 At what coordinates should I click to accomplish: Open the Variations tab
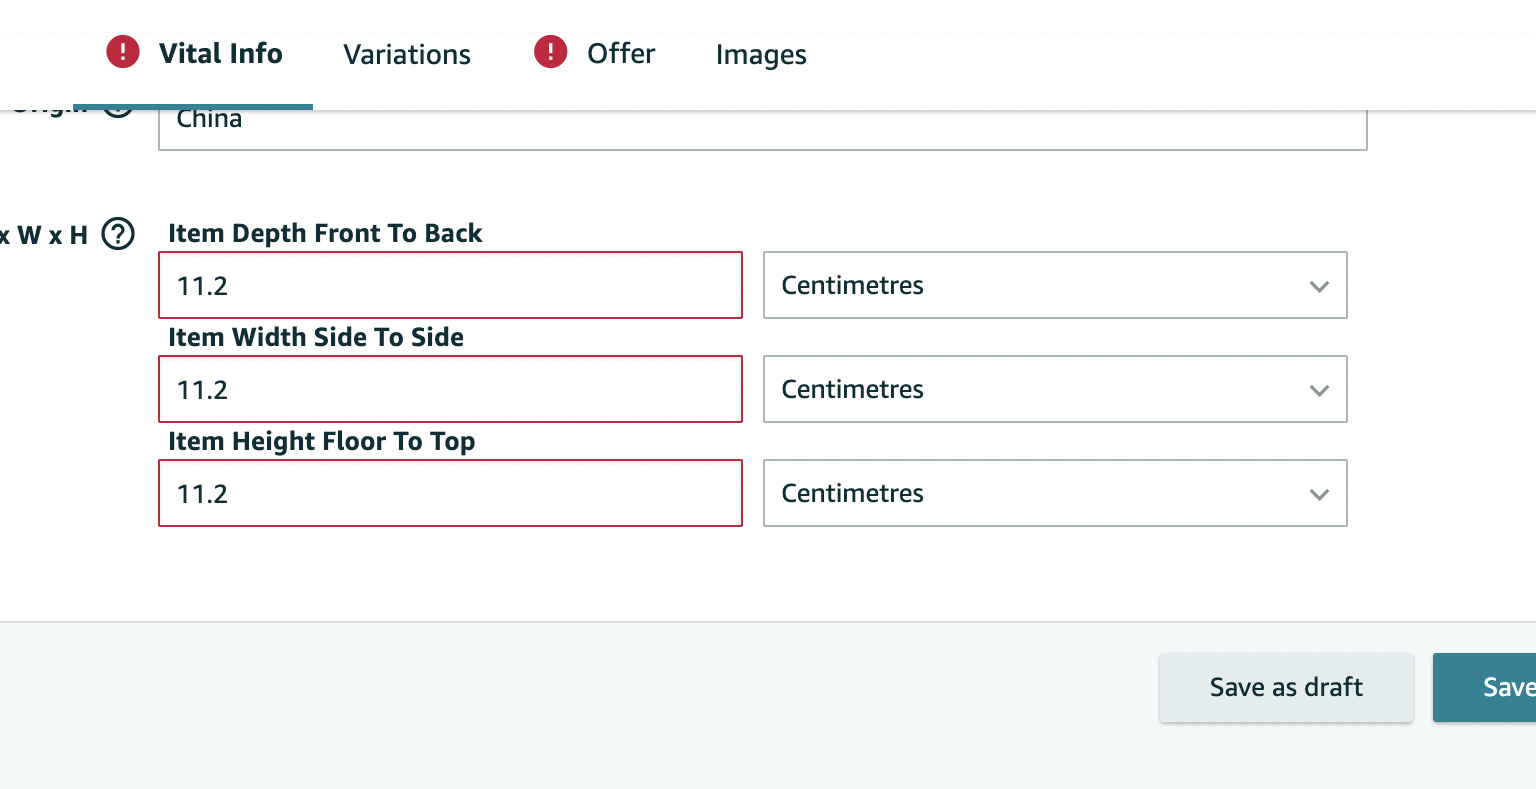pyautogui.click(x=407, y=55)
